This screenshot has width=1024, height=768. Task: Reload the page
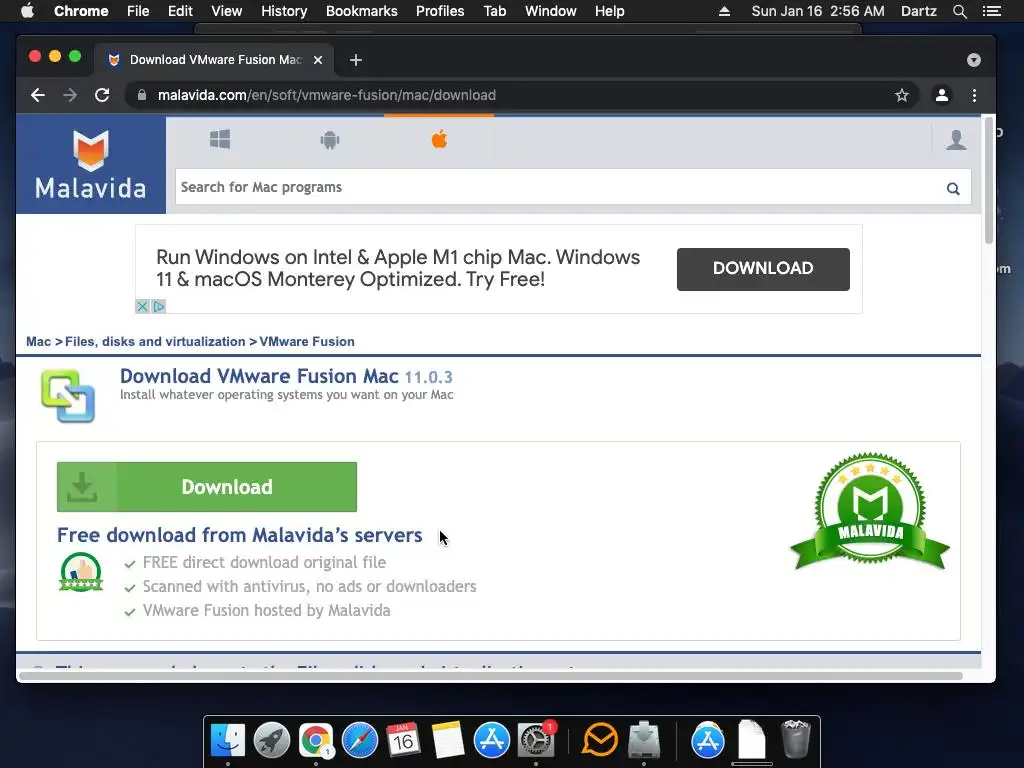(x=102, y=95)
